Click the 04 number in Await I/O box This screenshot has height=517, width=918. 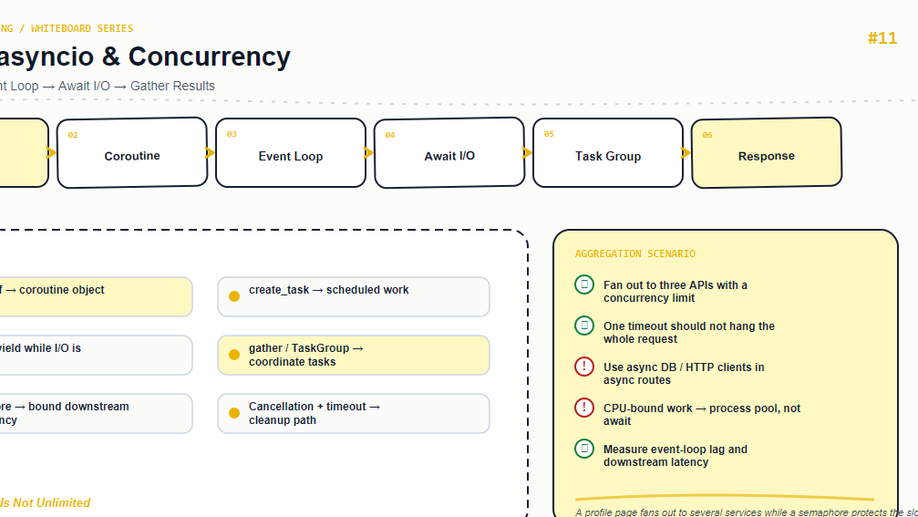coord(390,135)
